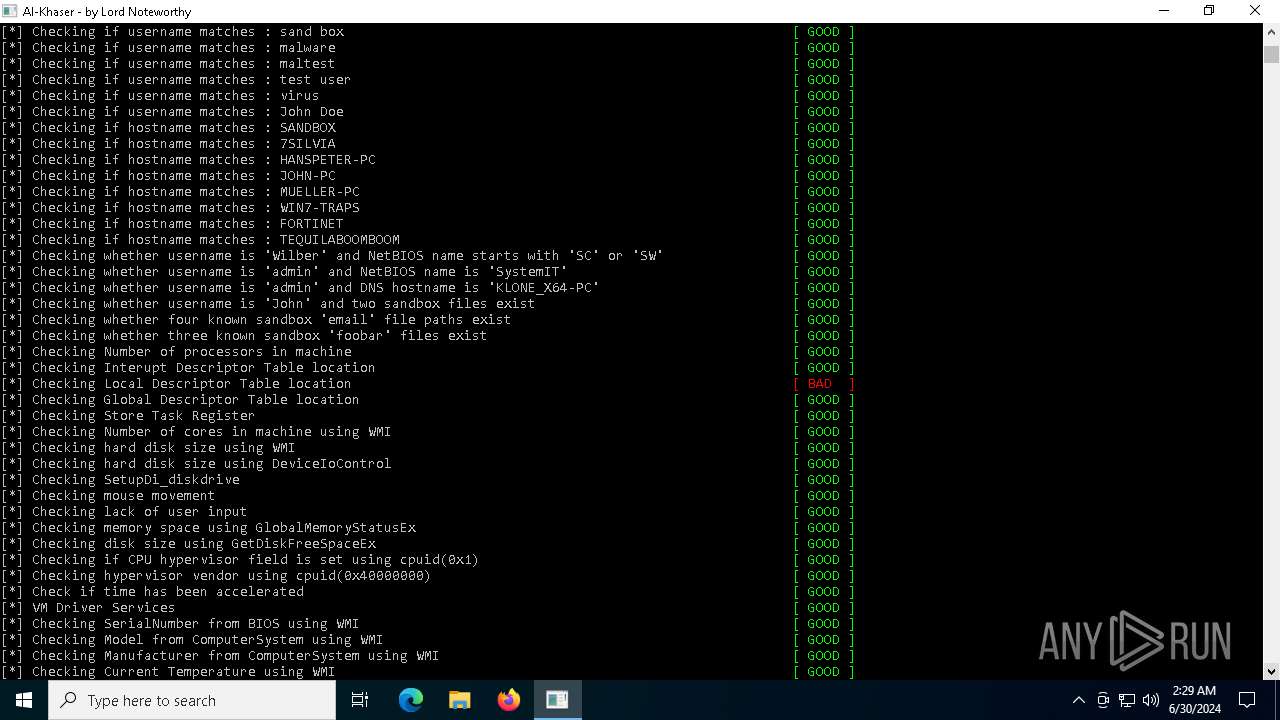
Task: Close the Al-Khaser console window
Action: pos(1255,11)
